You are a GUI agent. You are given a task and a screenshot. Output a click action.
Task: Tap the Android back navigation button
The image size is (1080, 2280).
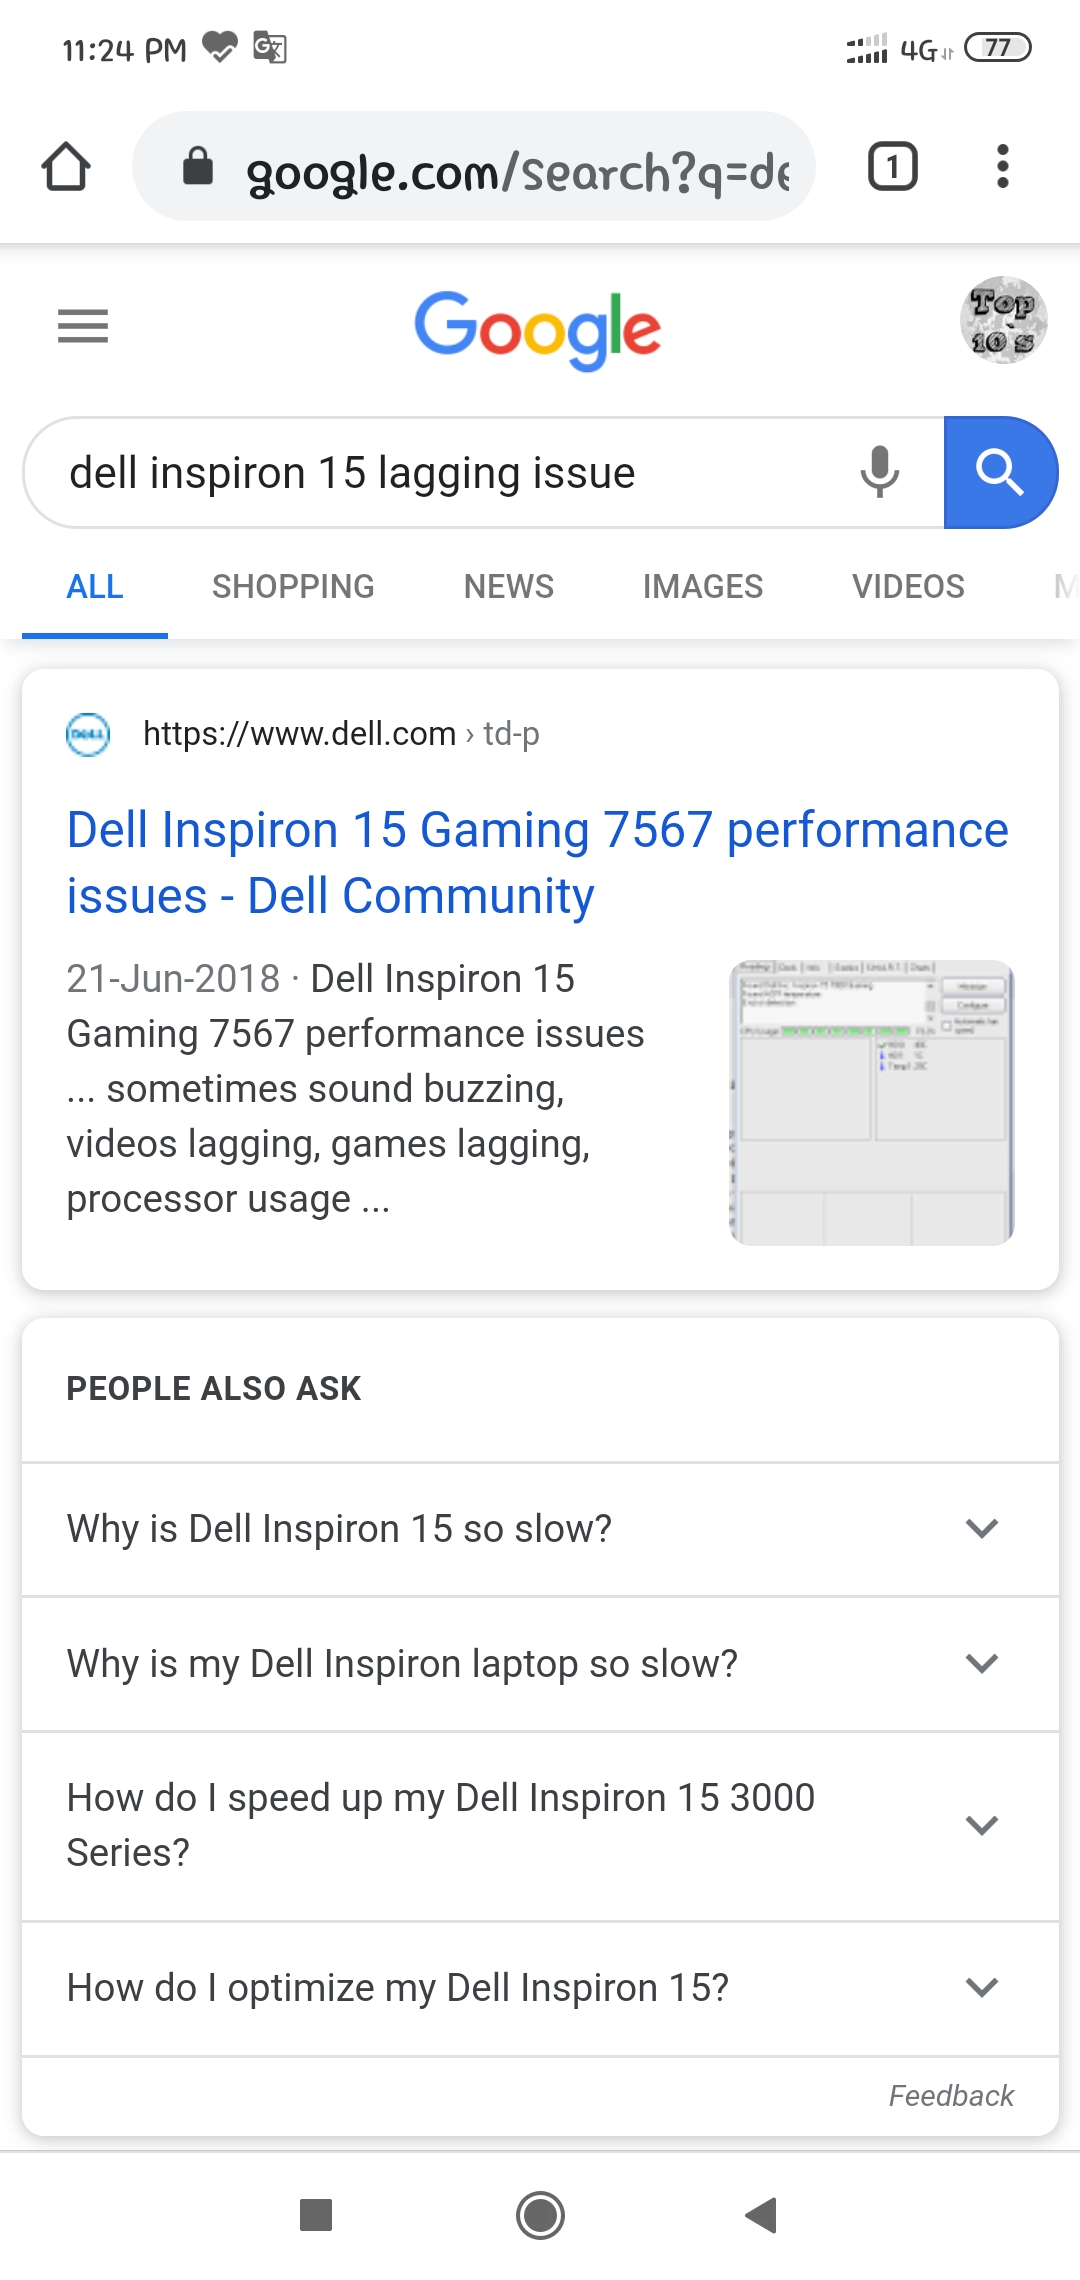pyautogui.click(x=762, y=2215)
